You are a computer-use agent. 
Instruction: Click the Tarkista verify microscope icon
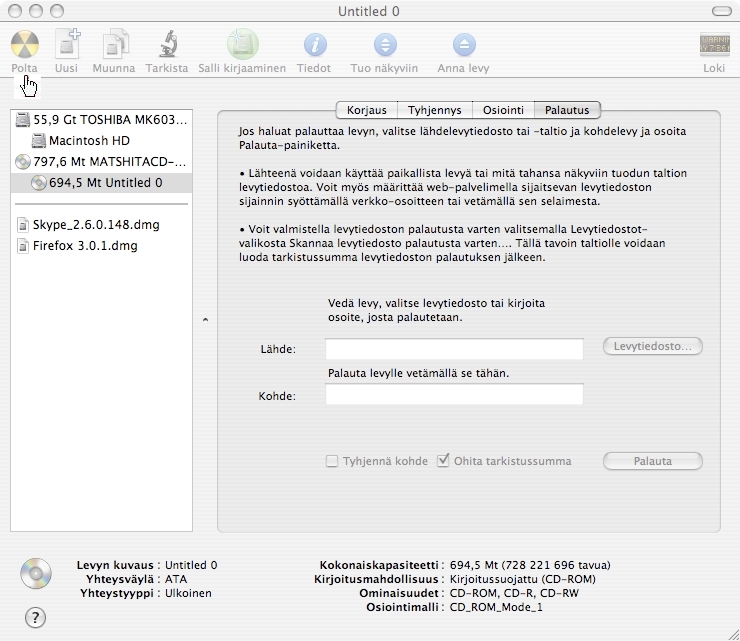tap(166, 45)
